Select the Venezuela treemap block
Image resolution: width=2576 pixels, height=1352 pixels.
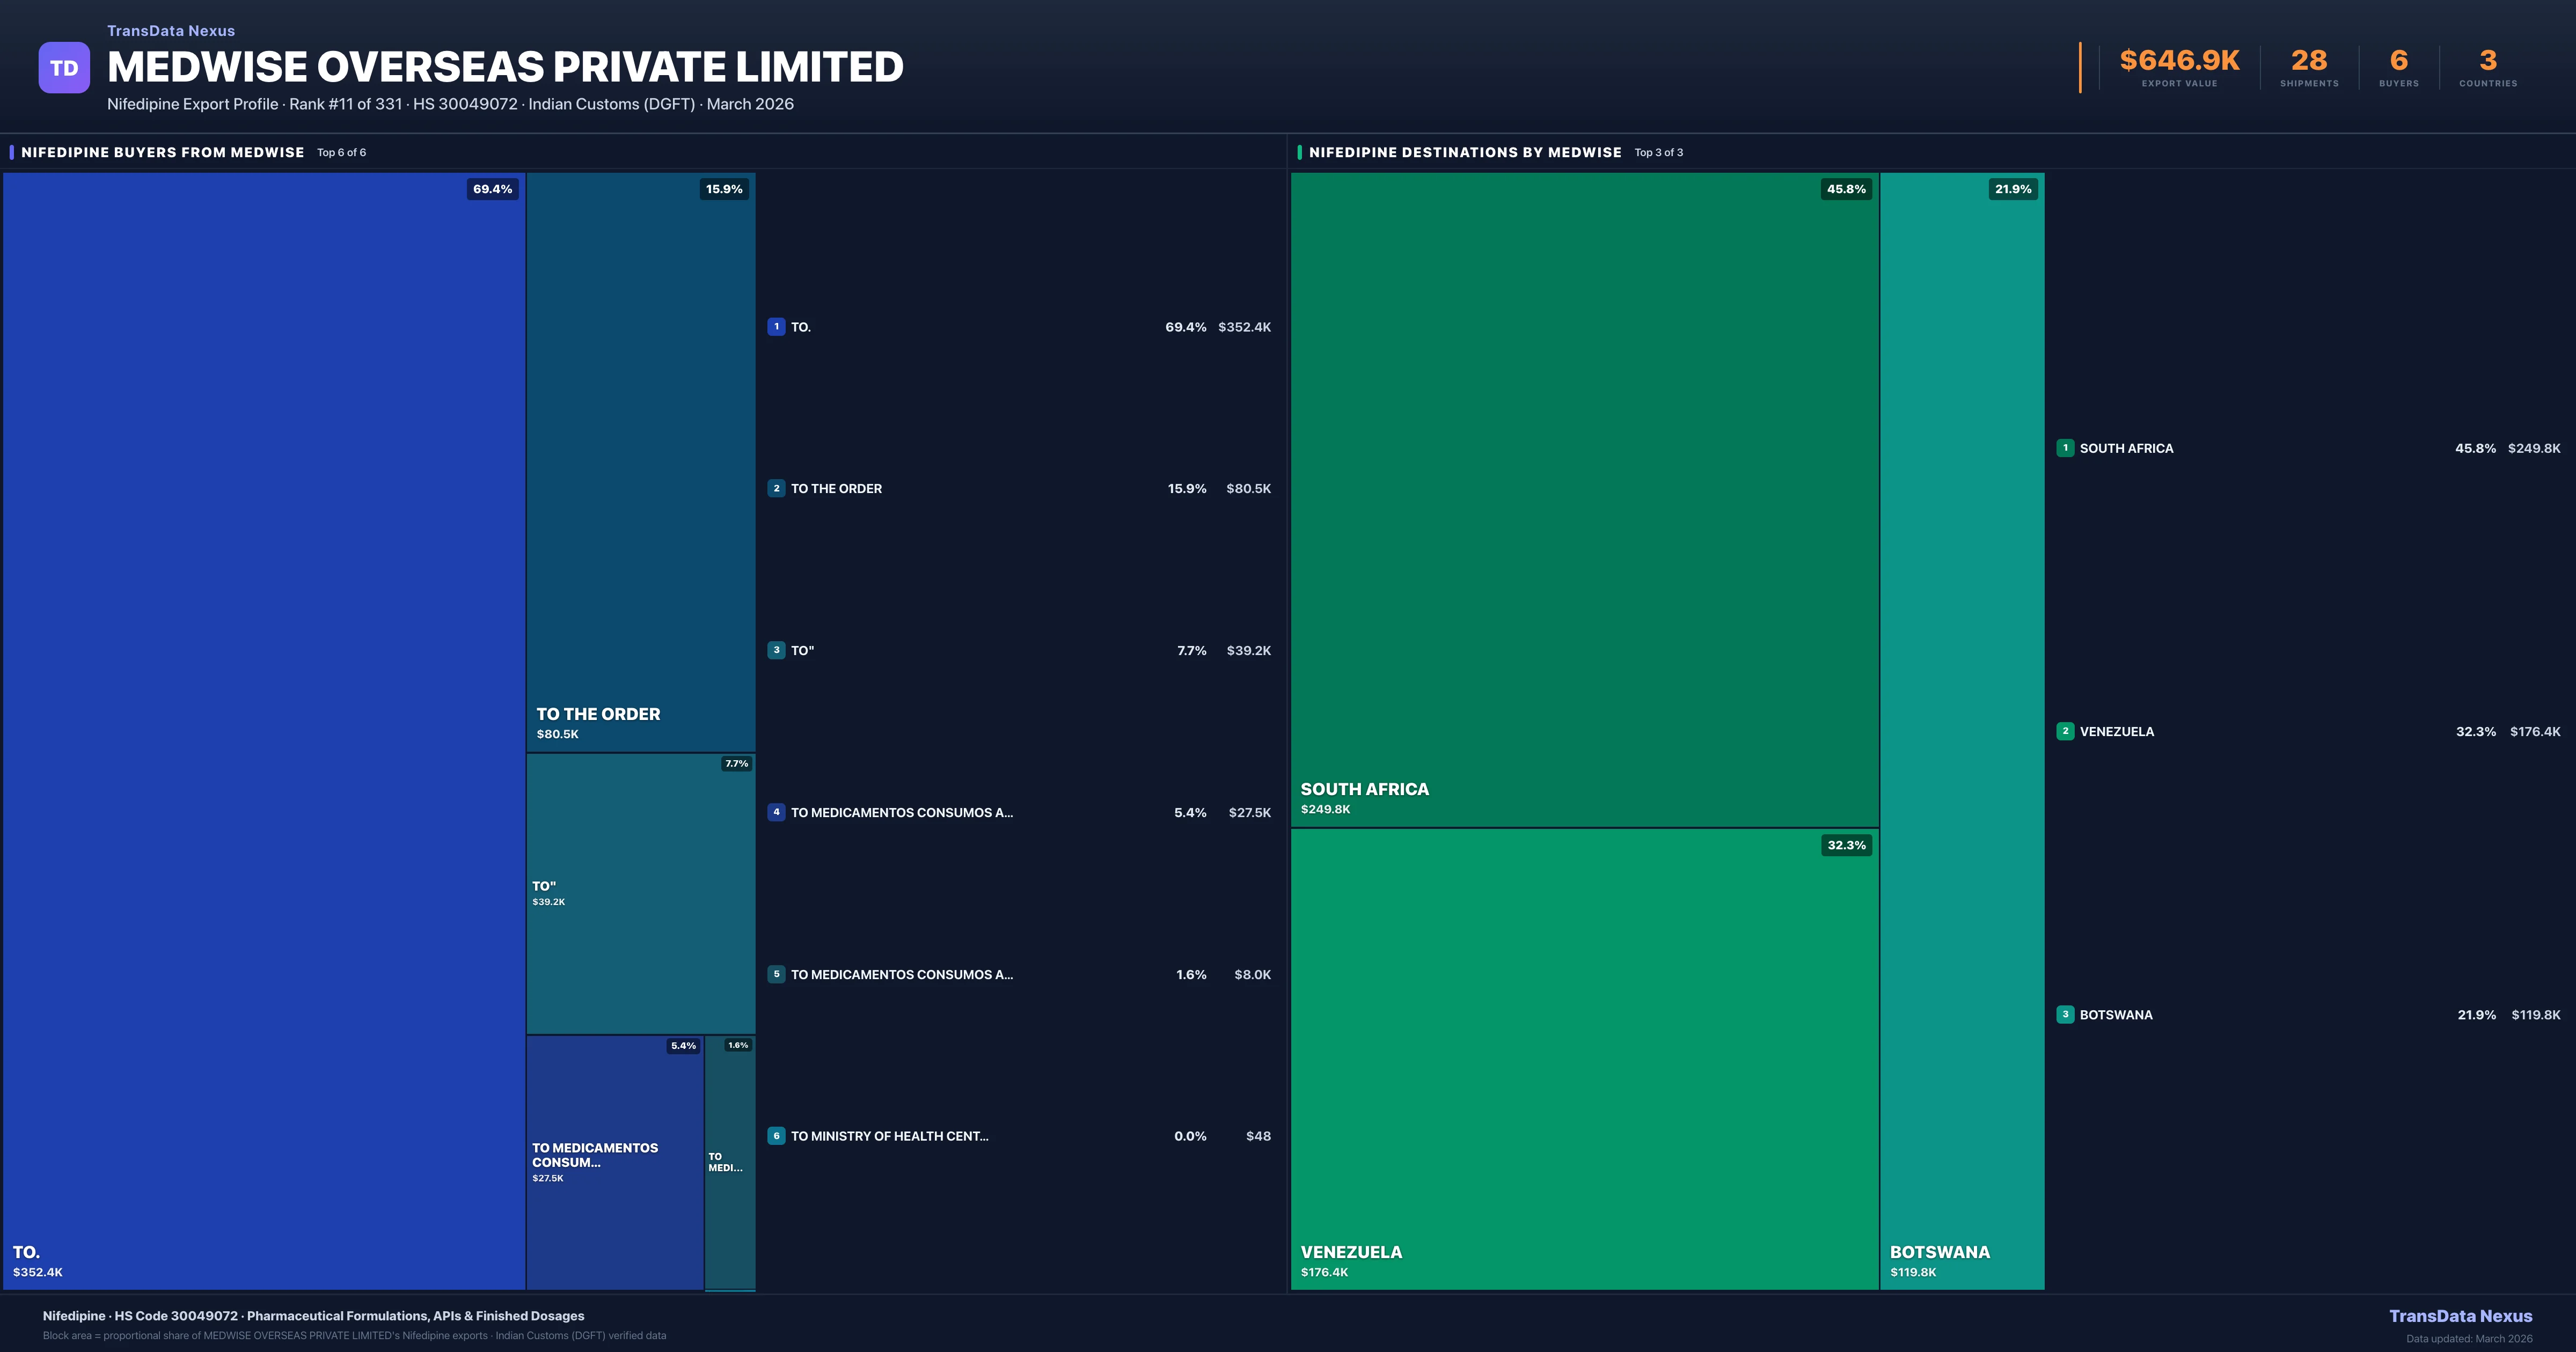coord(1584,1060)
